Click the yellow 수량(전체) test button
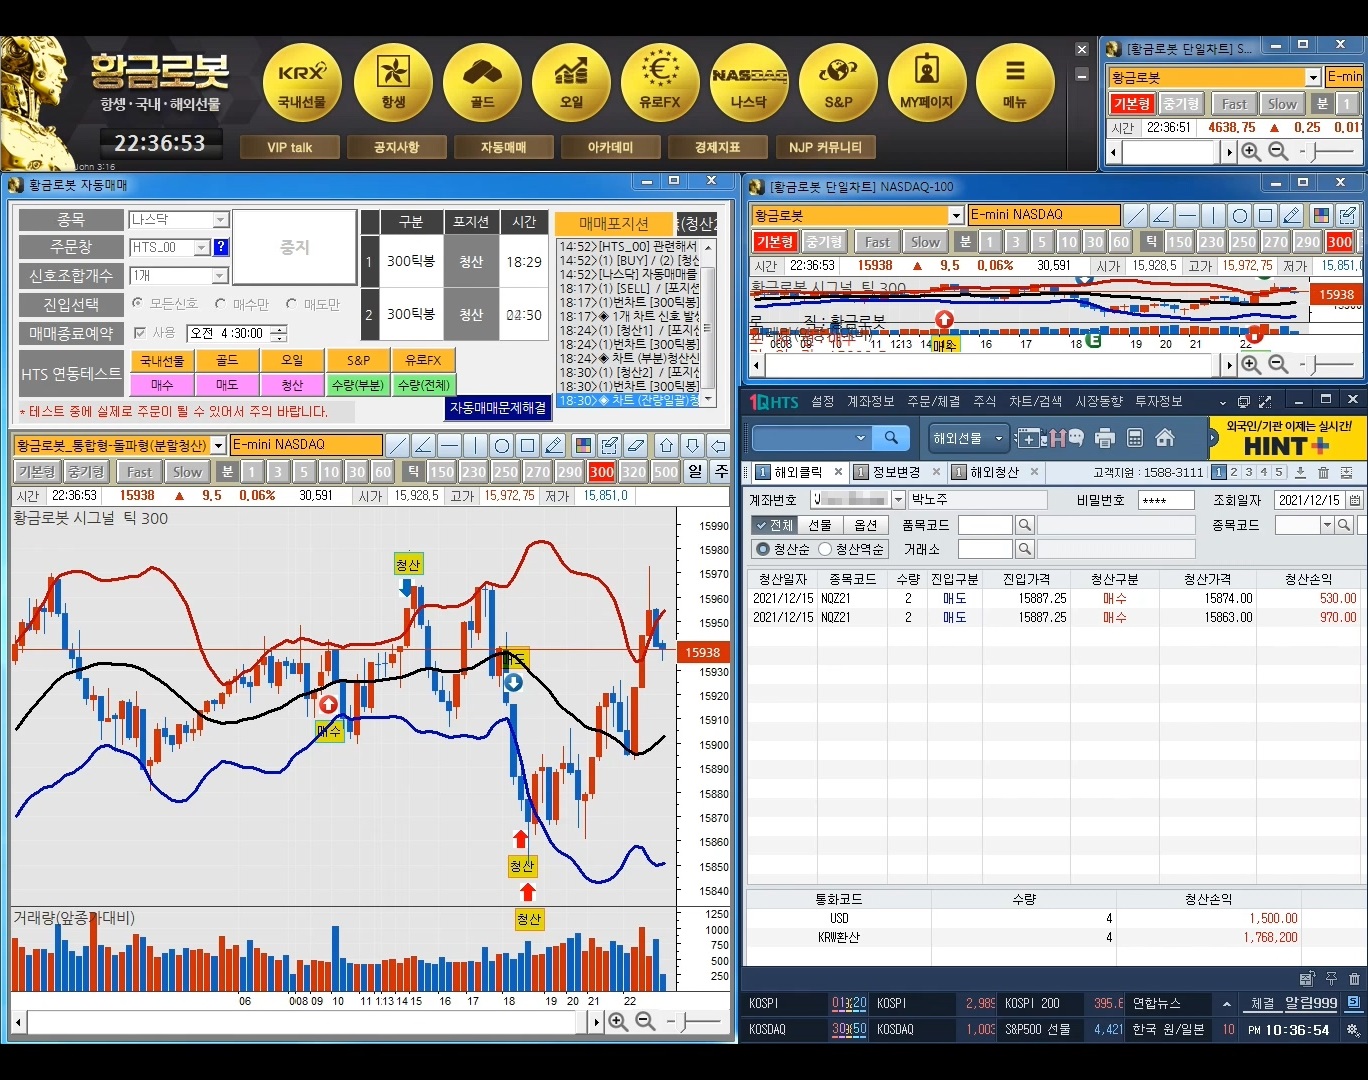Viewport: 1368px width, 1080px height. point(423,384)
